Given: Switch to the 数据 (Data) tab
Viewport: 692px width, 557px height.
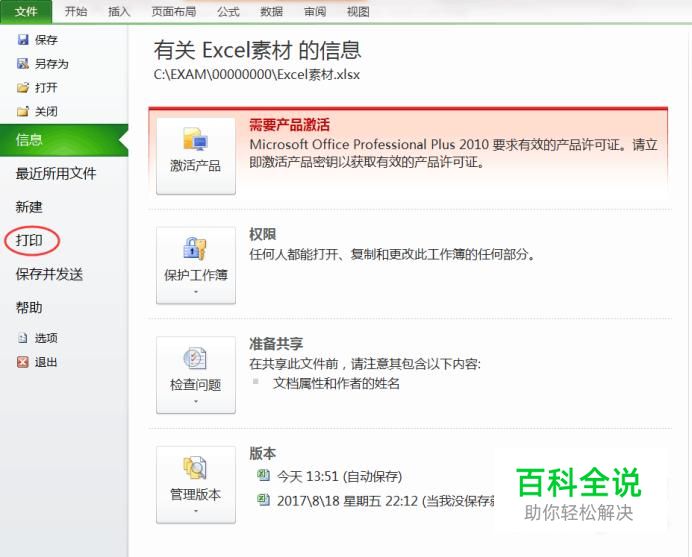Looking at the screenshot, I should (271, 11).
